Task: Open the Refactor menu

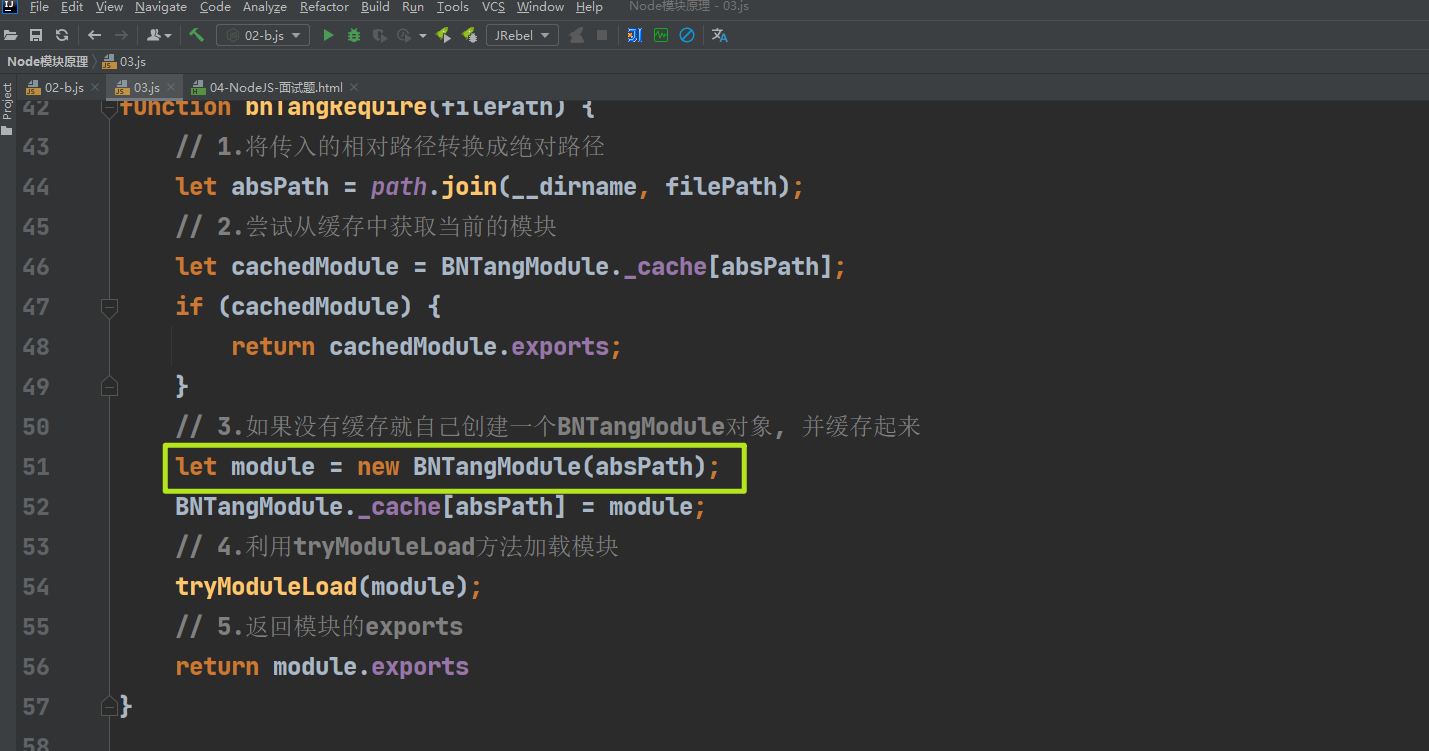Action: [x=324, y=7]
